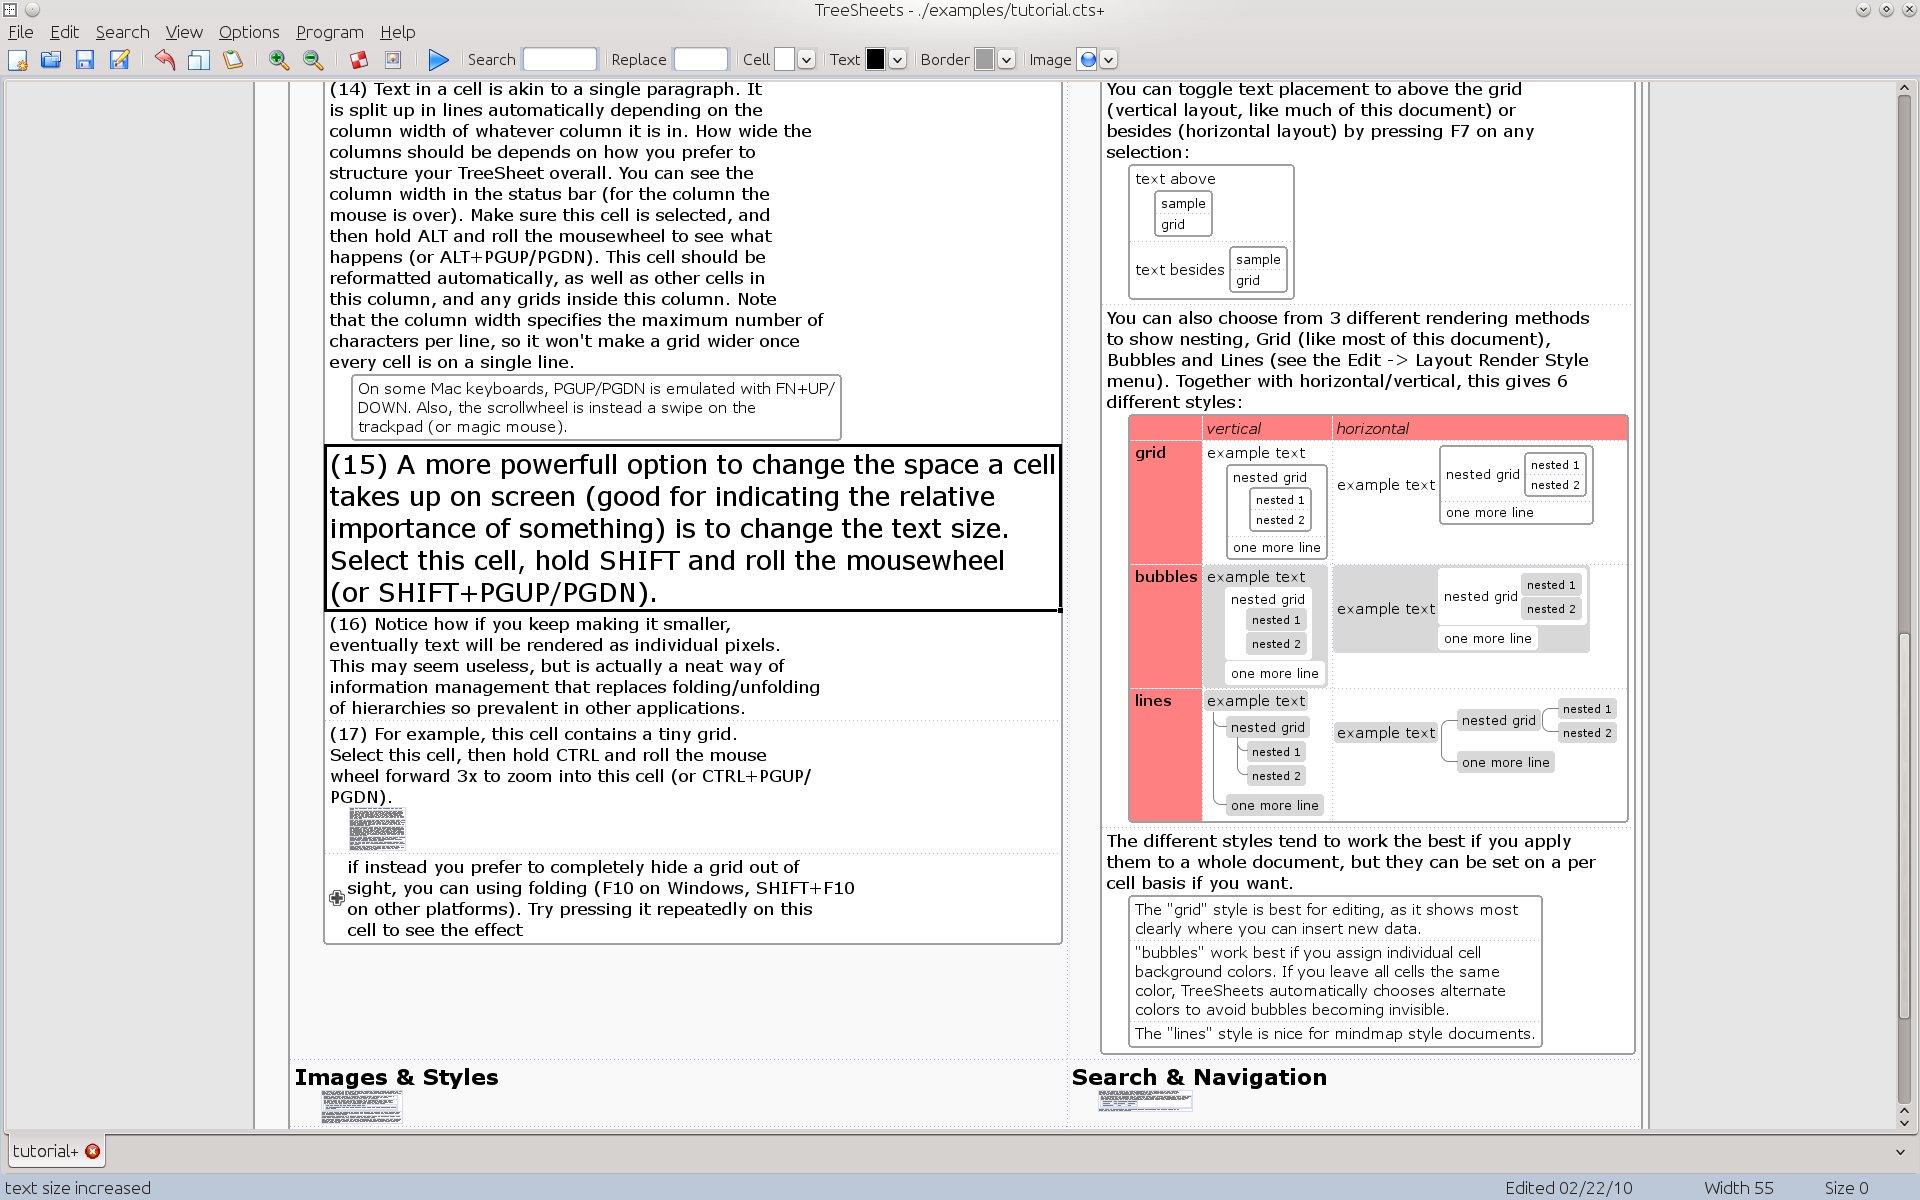Copy selection using the Copy icon

[199, 60]
